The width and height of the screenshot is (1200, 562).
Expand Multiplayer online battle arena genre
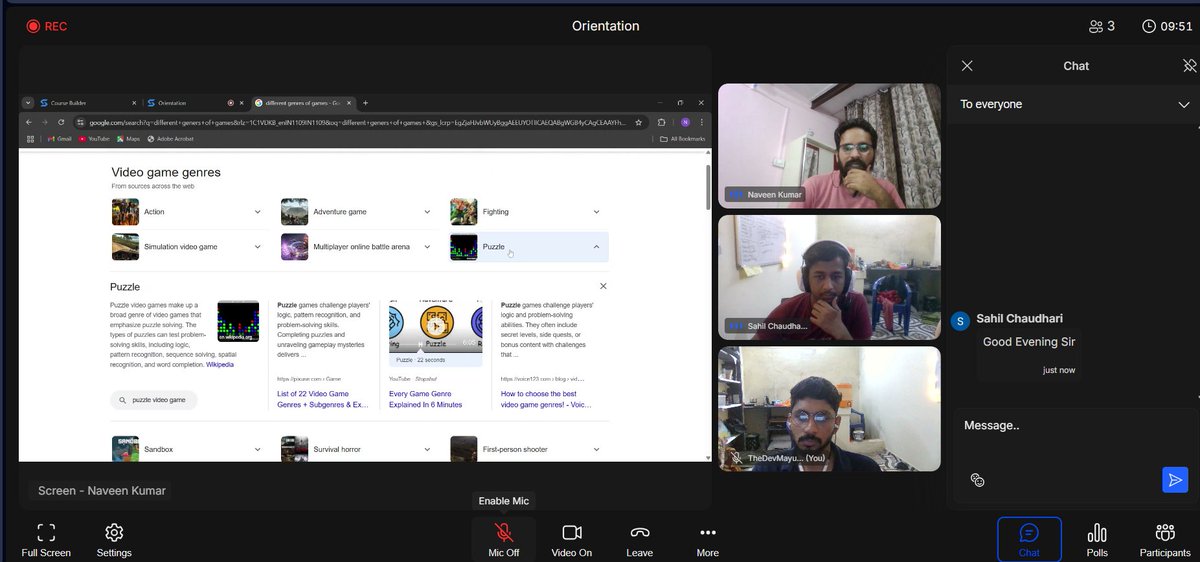point(427,246)
